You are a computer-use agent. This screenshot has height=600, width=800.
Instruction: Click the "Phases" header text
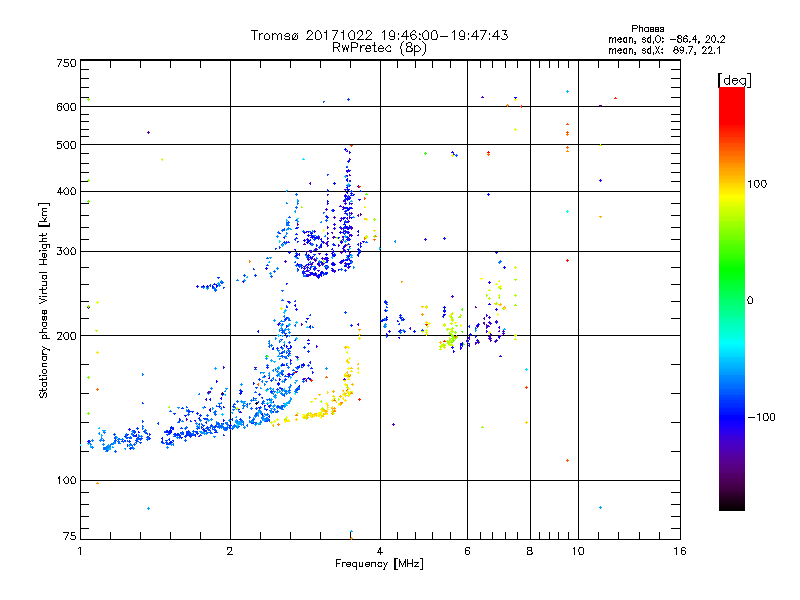point(647,29)
